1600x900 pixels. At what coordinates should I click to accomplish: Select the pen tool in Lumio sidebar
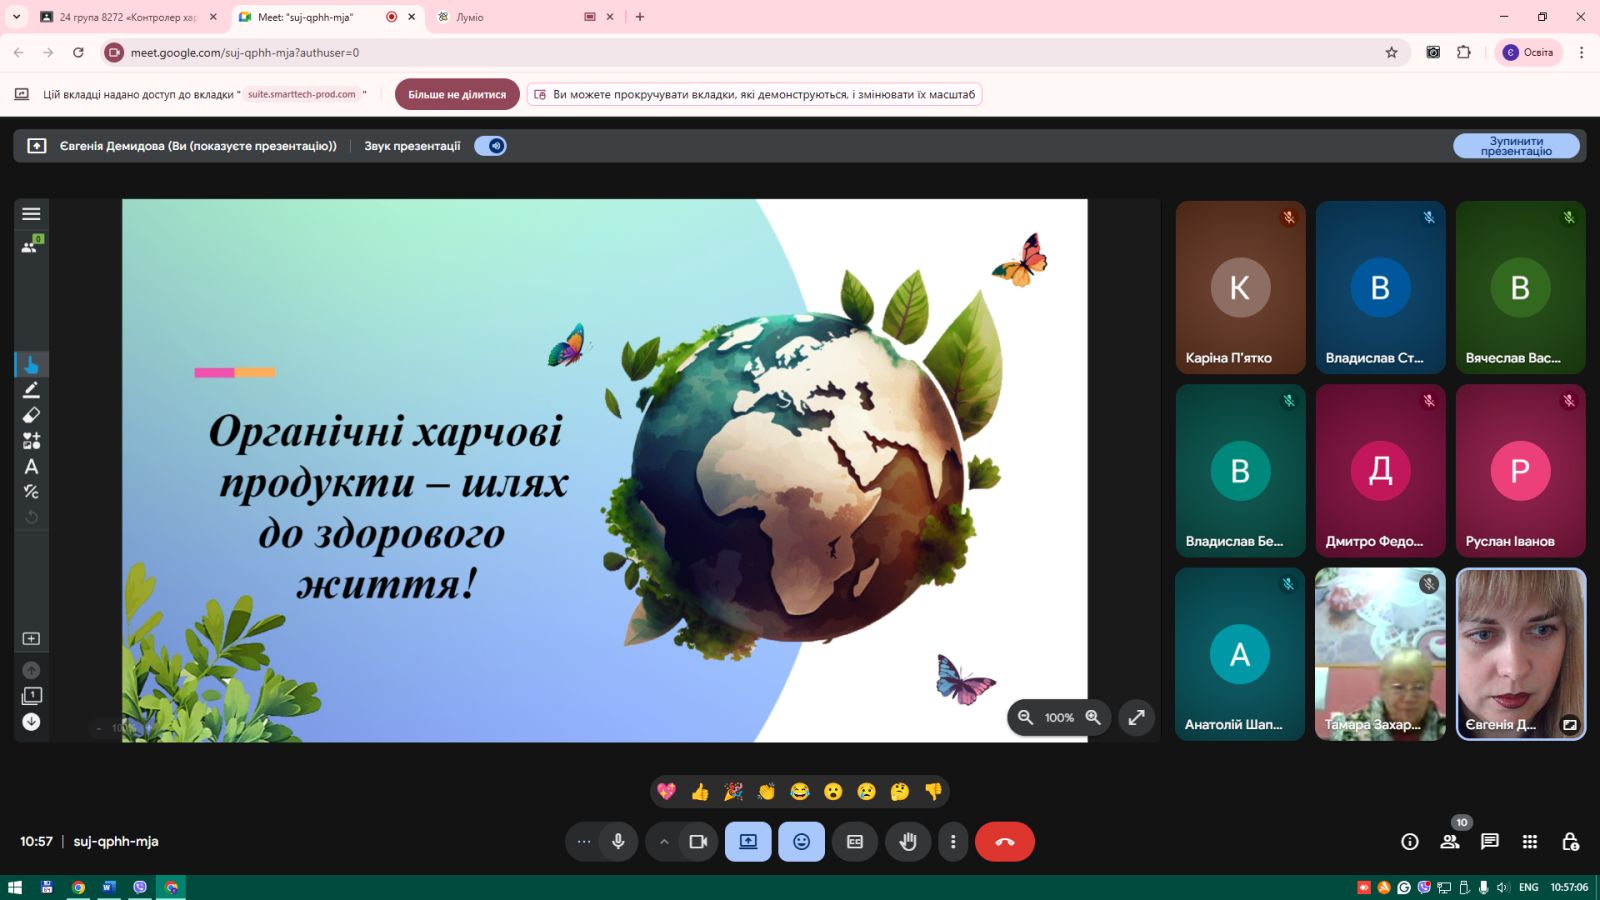pos(31,390)
